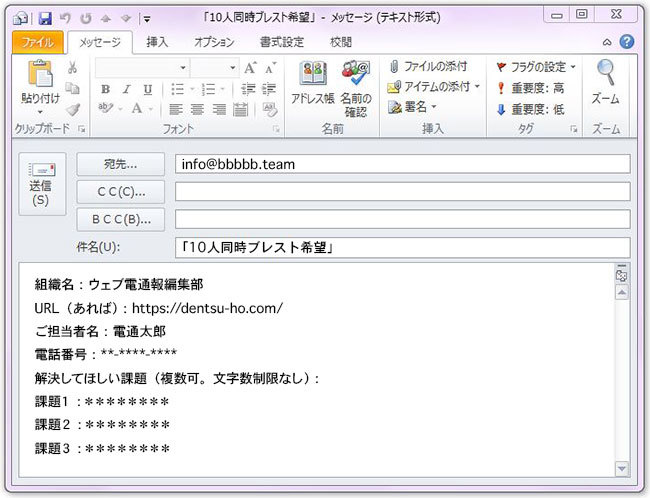This screenshot has height=498, width=650.
Task: Open the 校閲 ribbon tab
Action: click(x=341, y=42)
